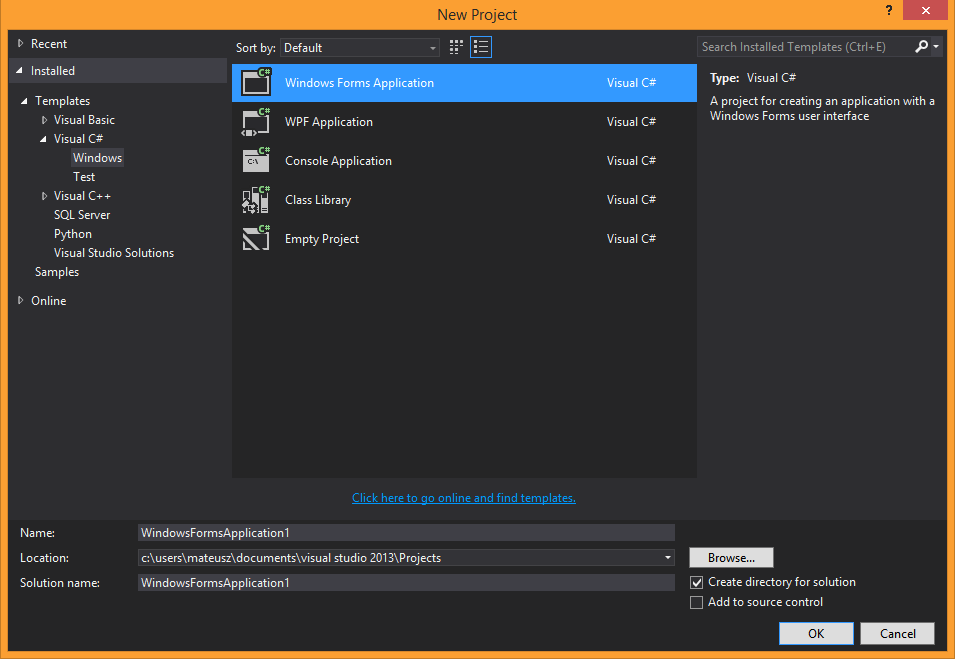
Task: Click the Console Application template icon
Action: click(x=256, y=161)
